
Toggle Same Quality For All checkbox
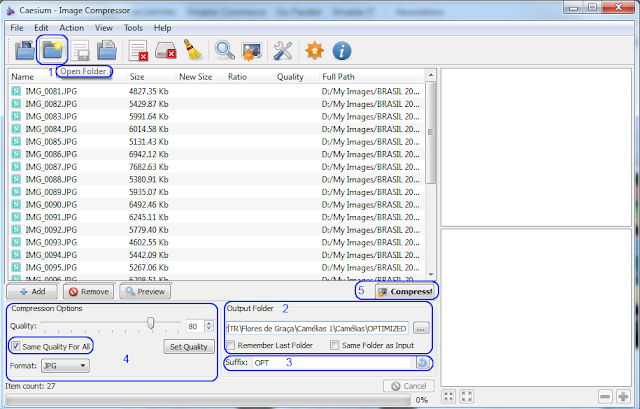point(16,346)
